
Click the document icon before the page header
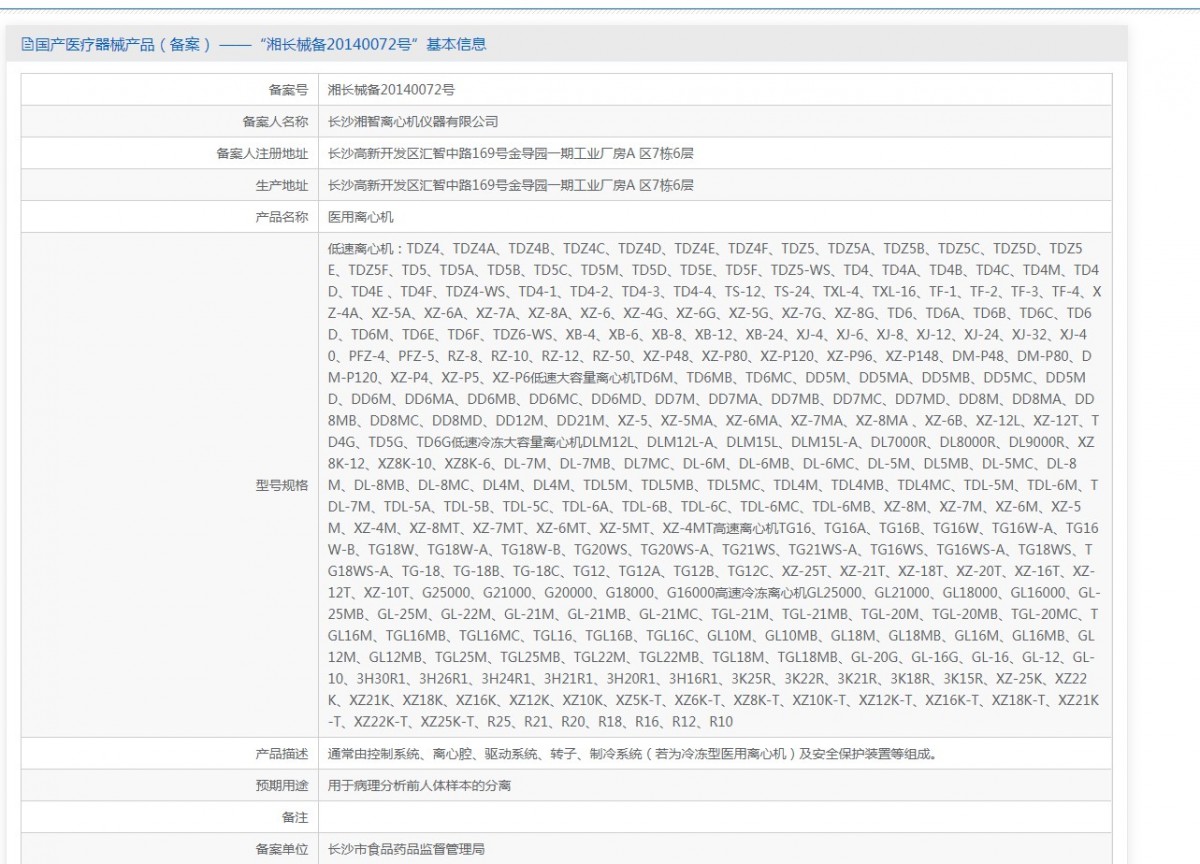27,45
